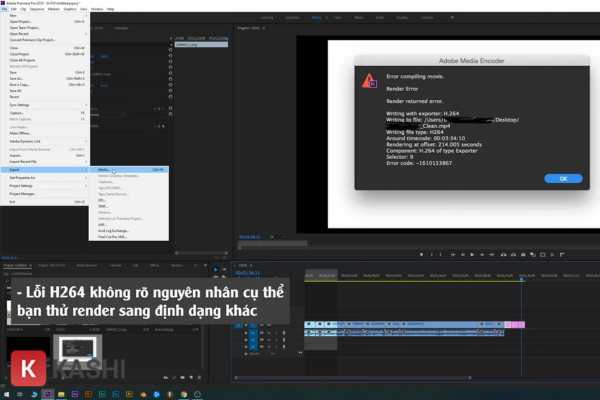
Task: Open Blender from the taskbar
Action: tap(143, 394)
